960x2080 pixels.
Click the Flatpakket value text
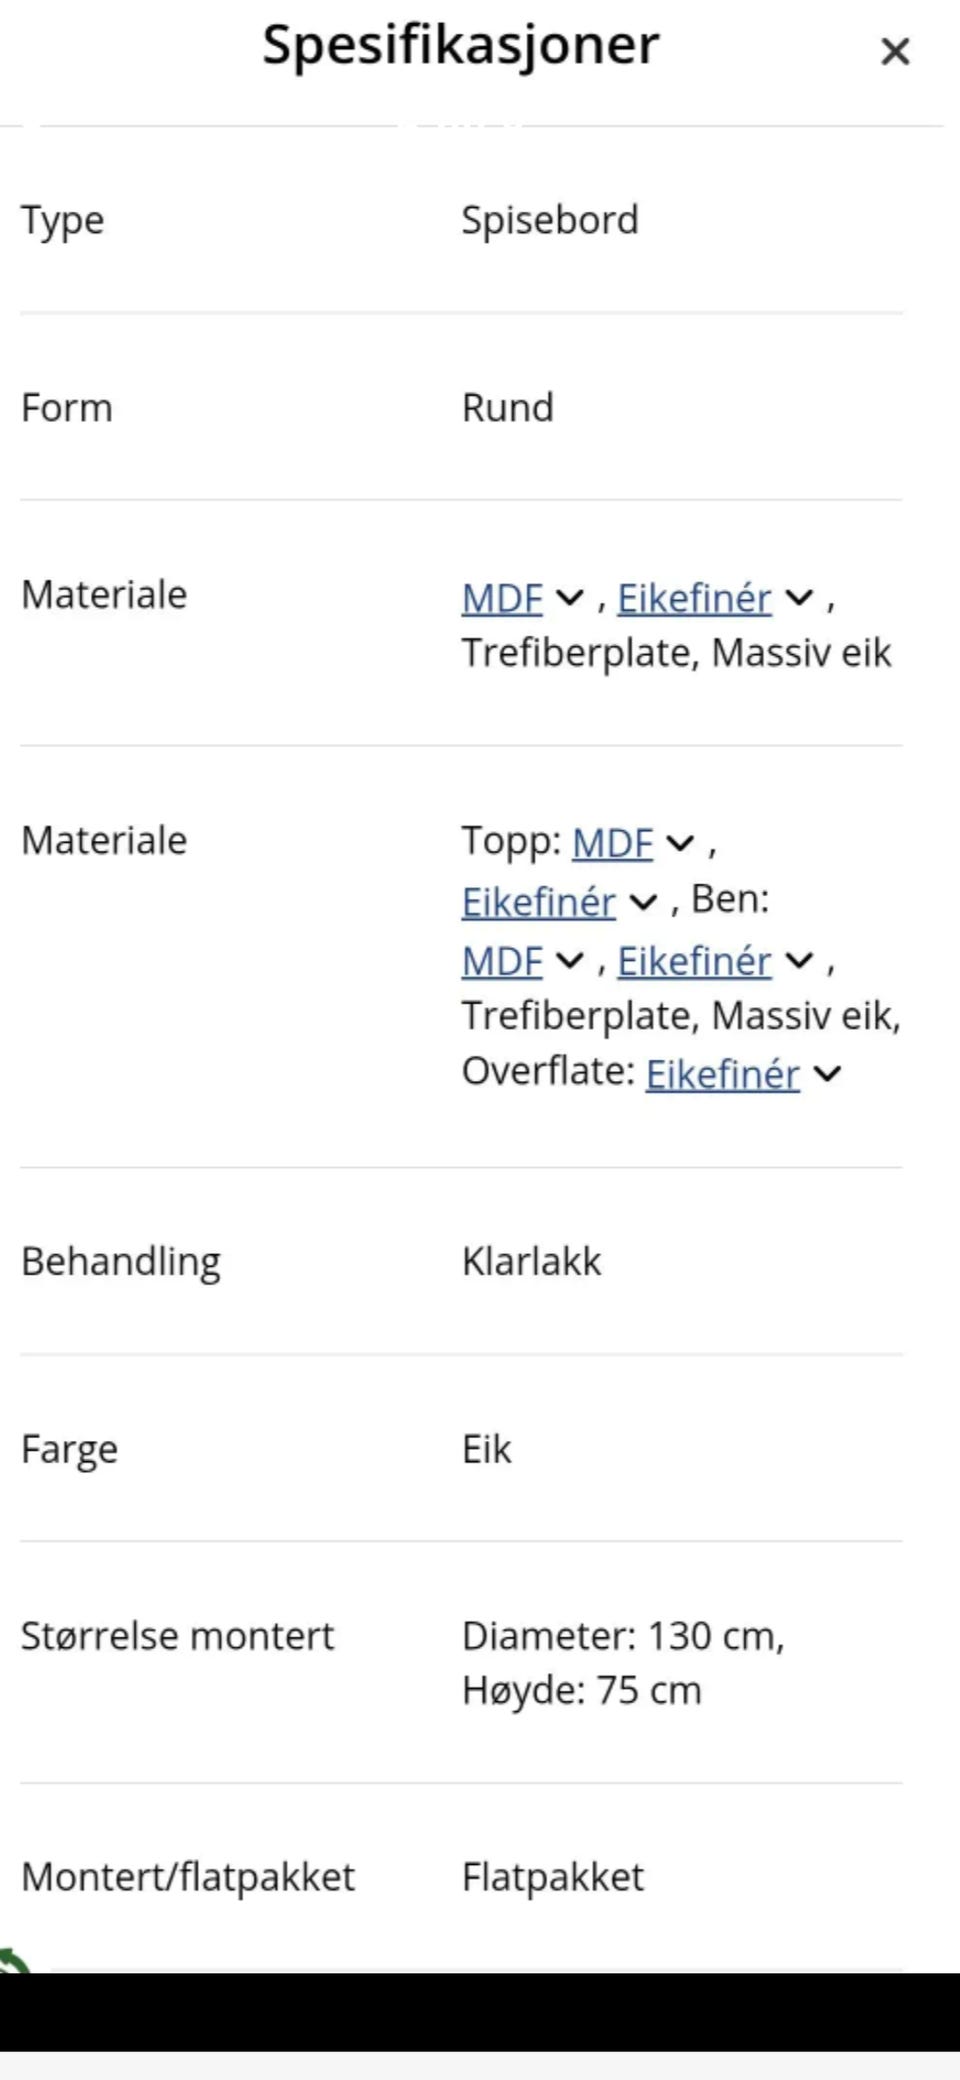tap(552, 1877)
